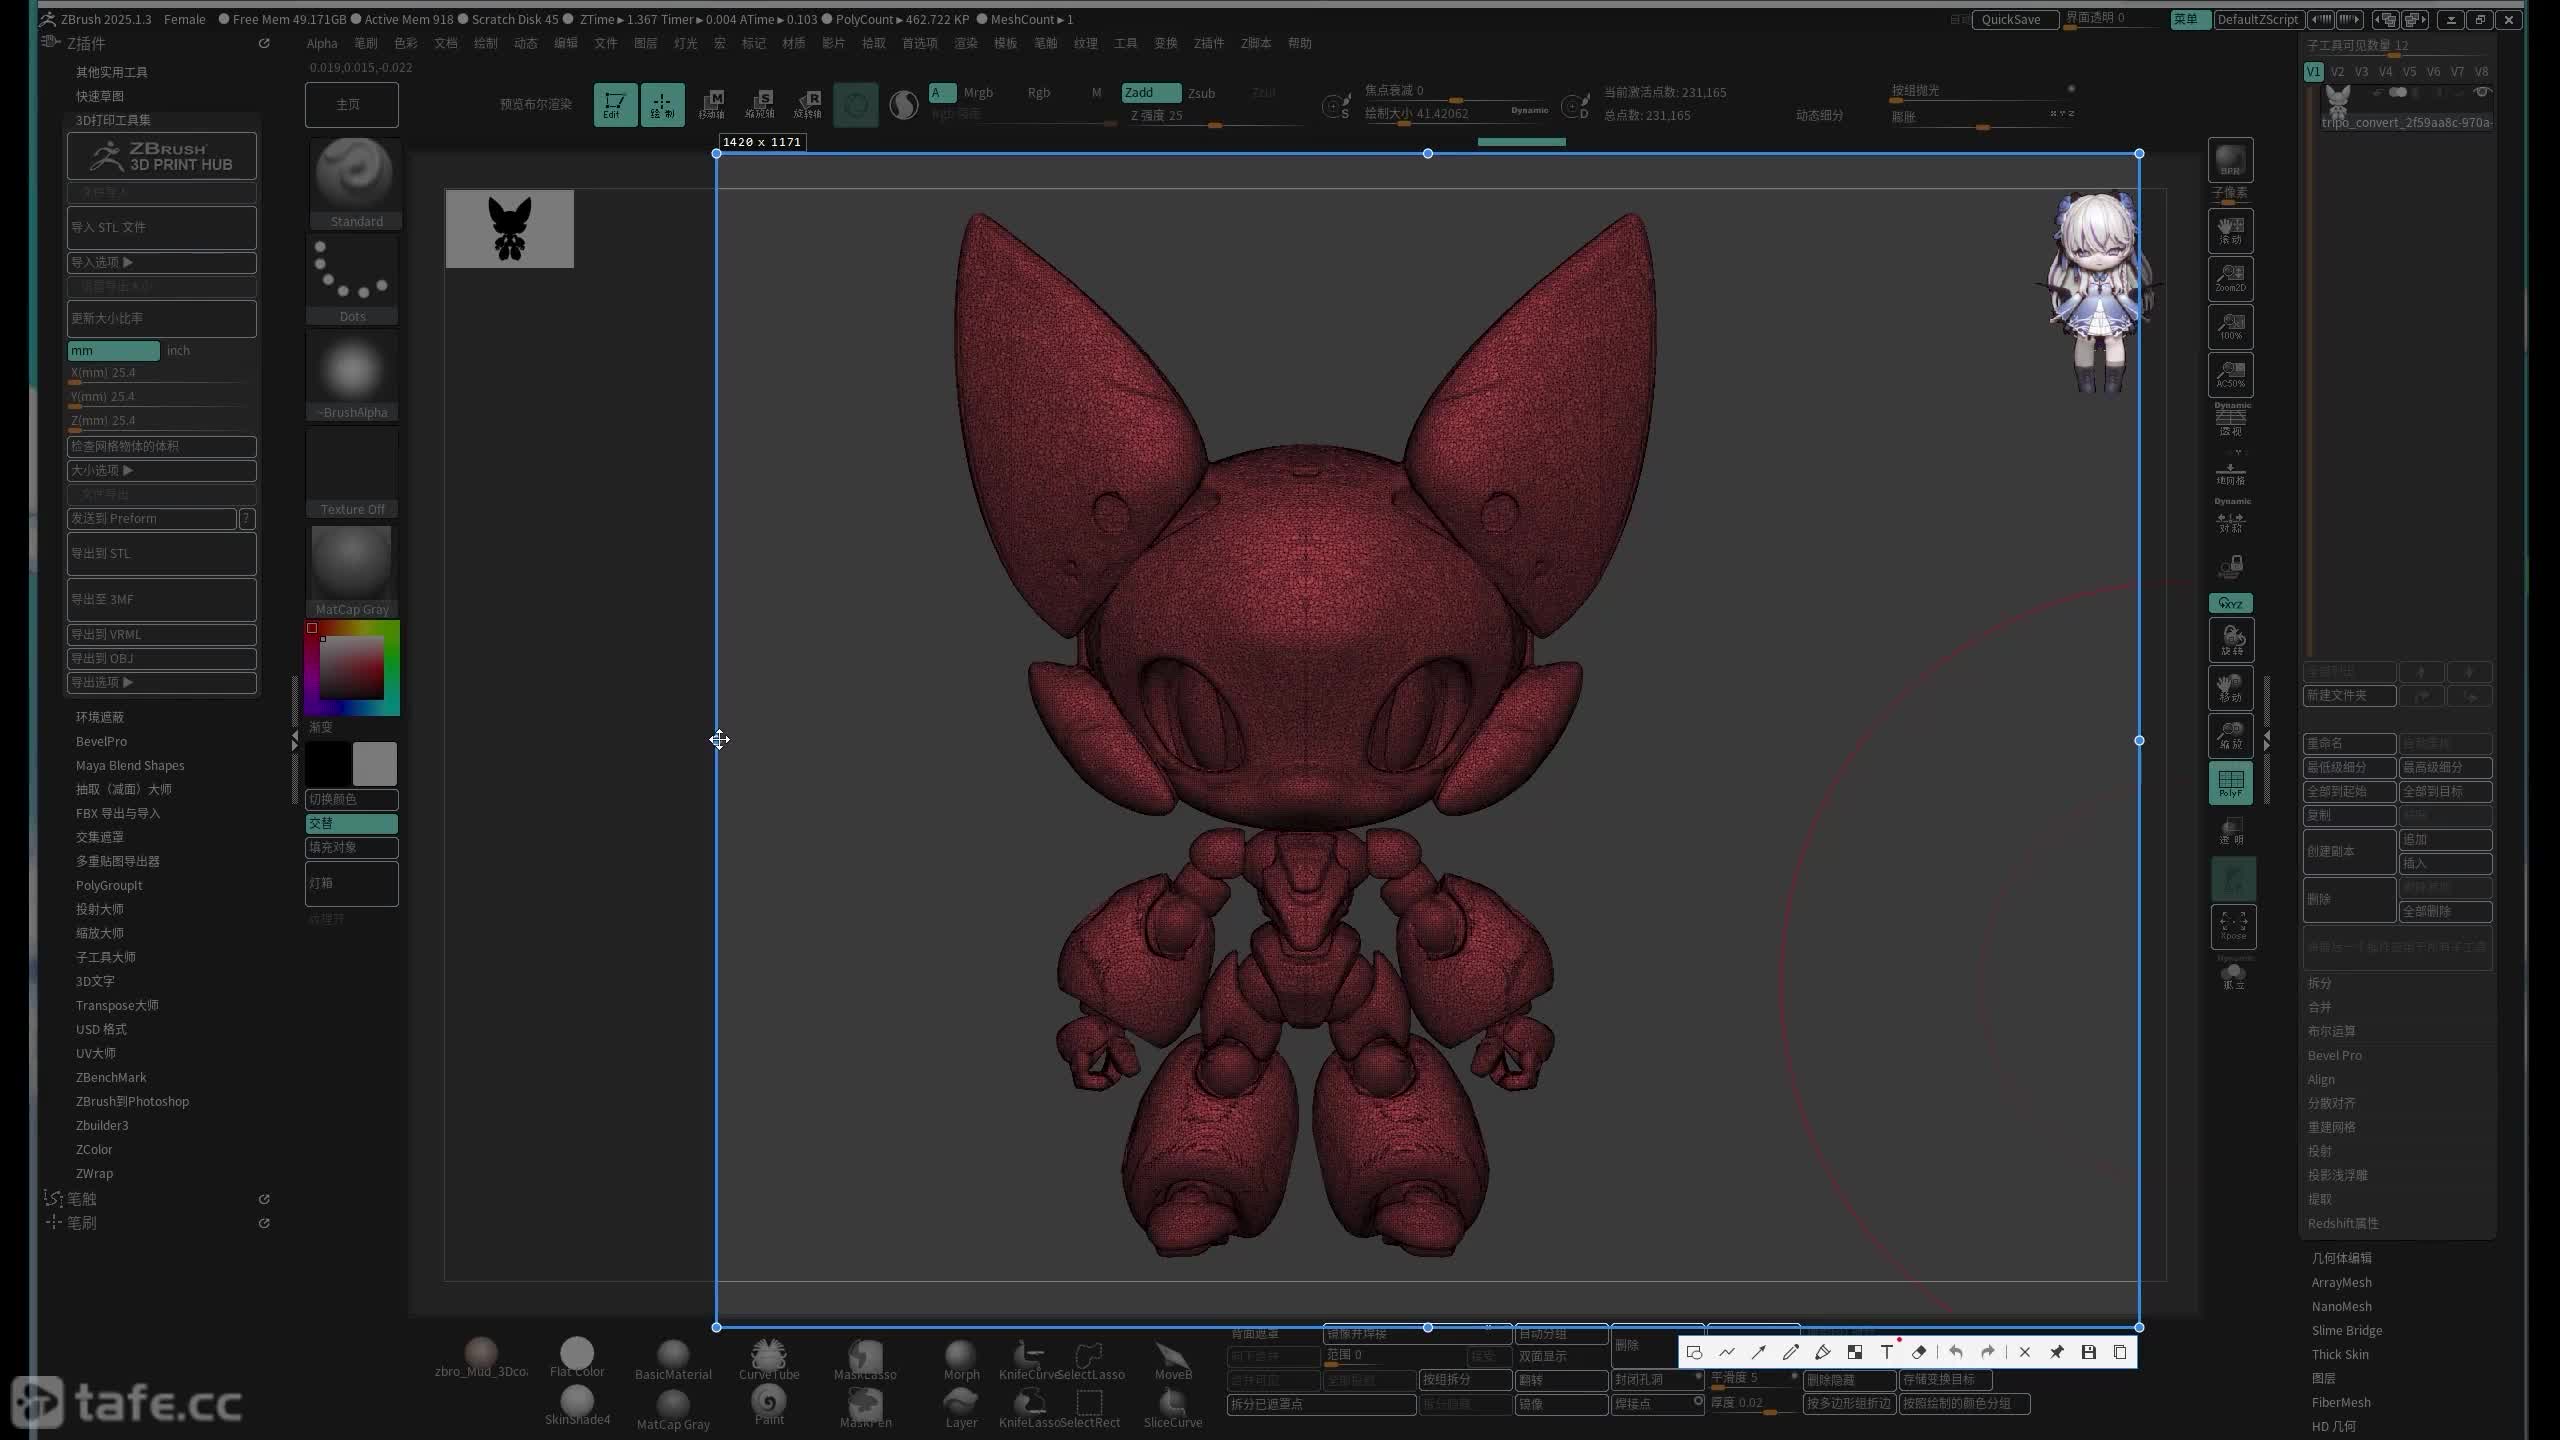Click the BPR render button
Viewport: 2560px width, 1440px height.
2230,160
